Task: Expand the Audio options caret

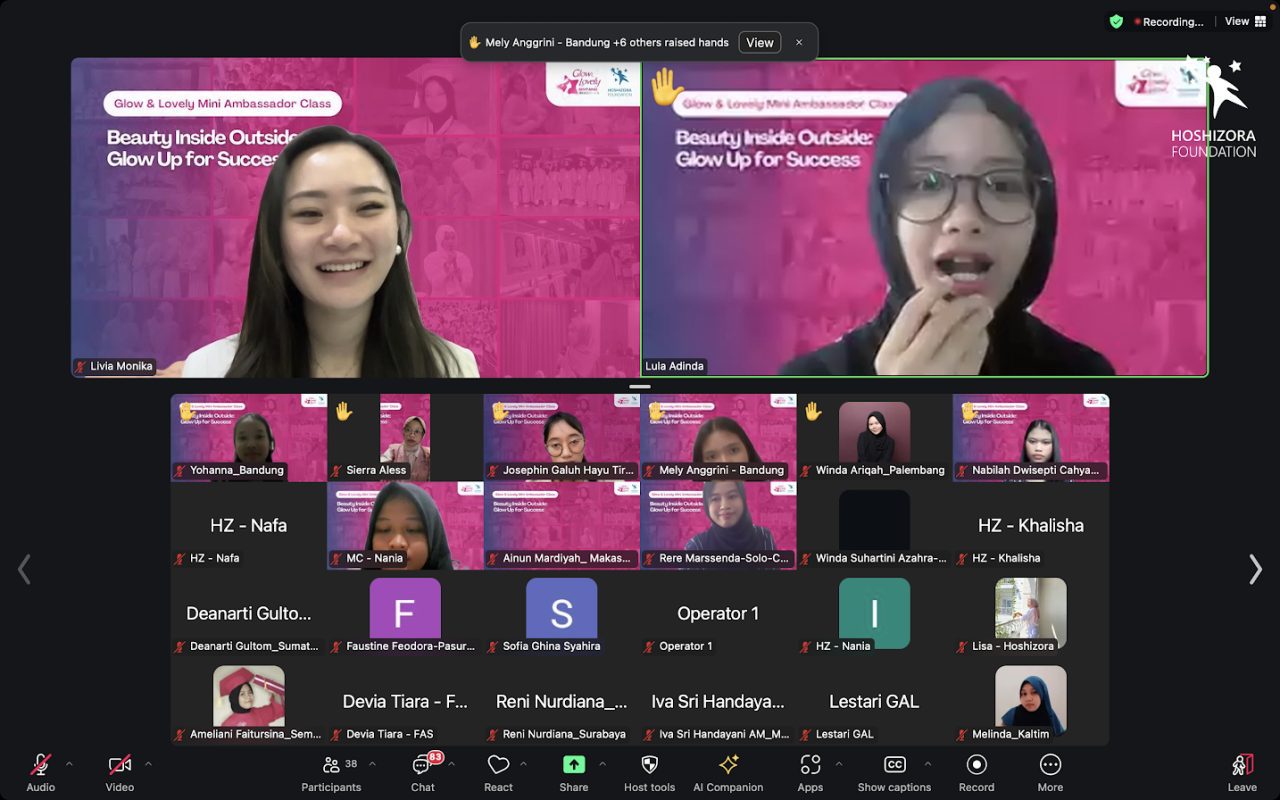Action: (69, 765)
